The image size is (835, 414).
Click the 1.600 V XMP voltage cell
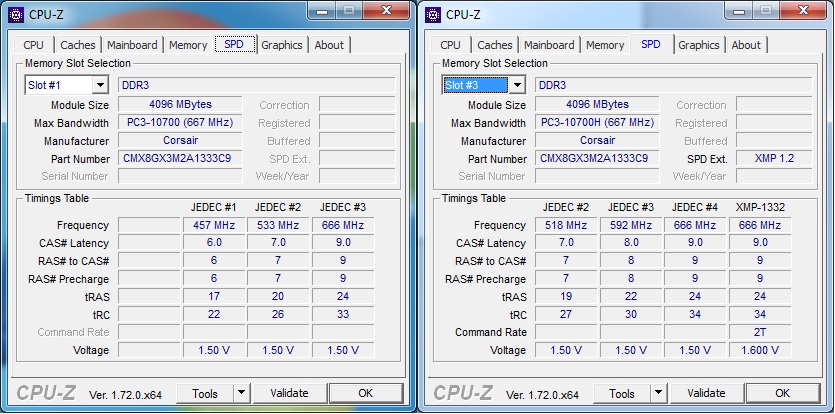(x=760, y=350)
